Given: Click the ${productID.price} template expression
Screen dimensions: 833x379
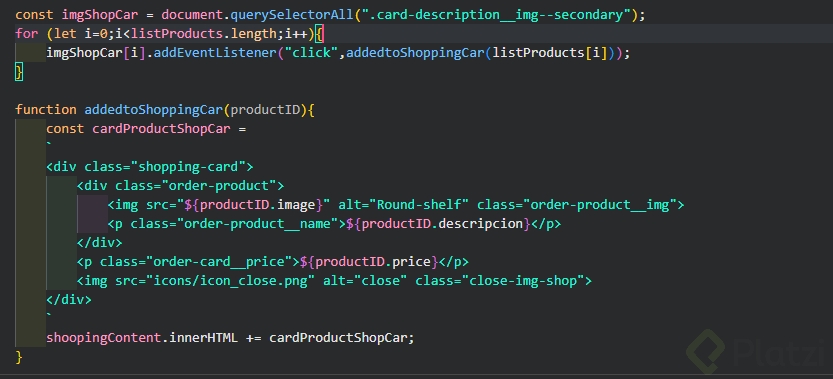Looking at the screenshot, I should point(369,262).
